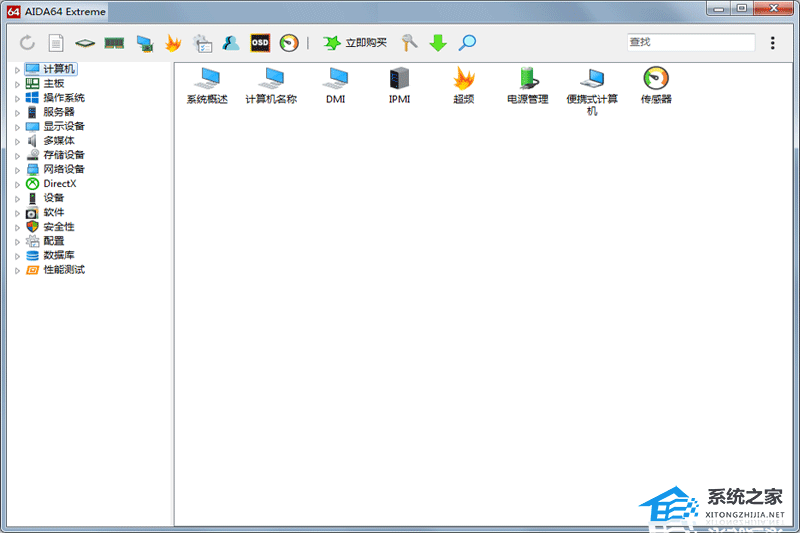Screen dimensions: 800x533
Task: Click the 查找 search input field
Action: [691, 42]
